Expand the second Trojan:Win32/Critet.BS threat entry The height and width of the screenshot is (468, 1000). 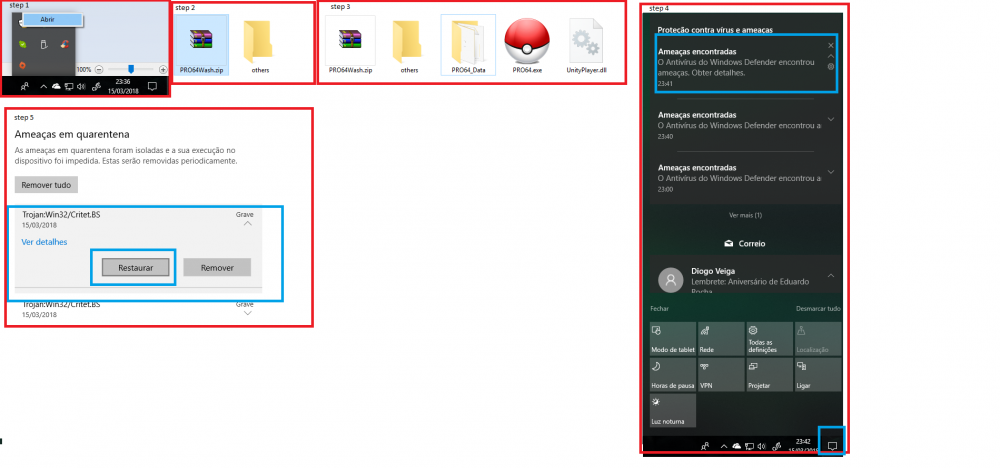click(x=247, y=312)
